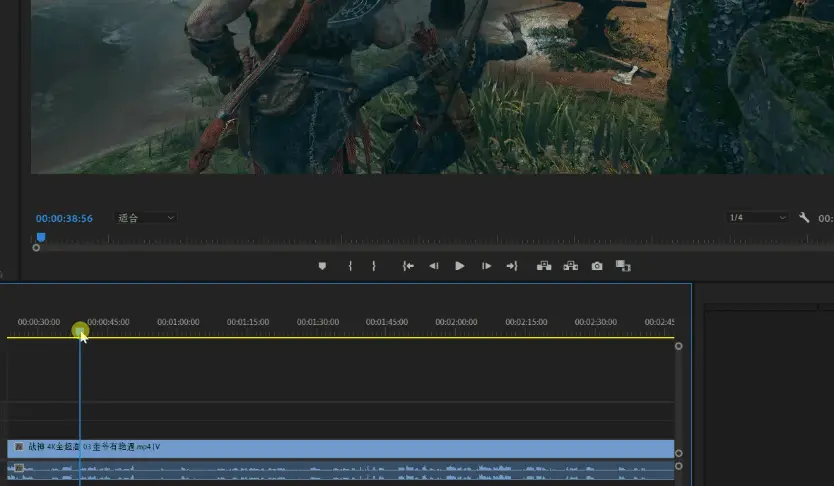Click the monitor zoom scrollbar handle
The width and height of the screenshot is (834, 486).
36,248
